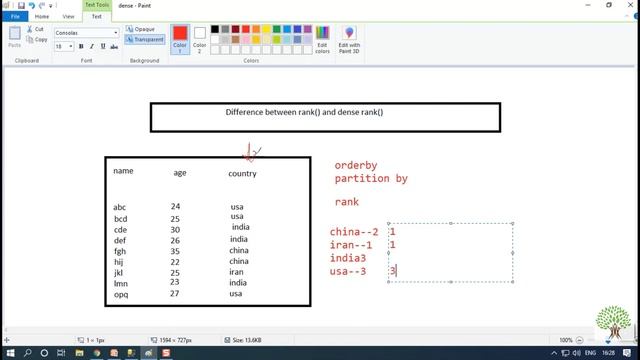Click the 'partition by' red text
640x360 pixels.
pyautogui.click(x=371, y=179)
